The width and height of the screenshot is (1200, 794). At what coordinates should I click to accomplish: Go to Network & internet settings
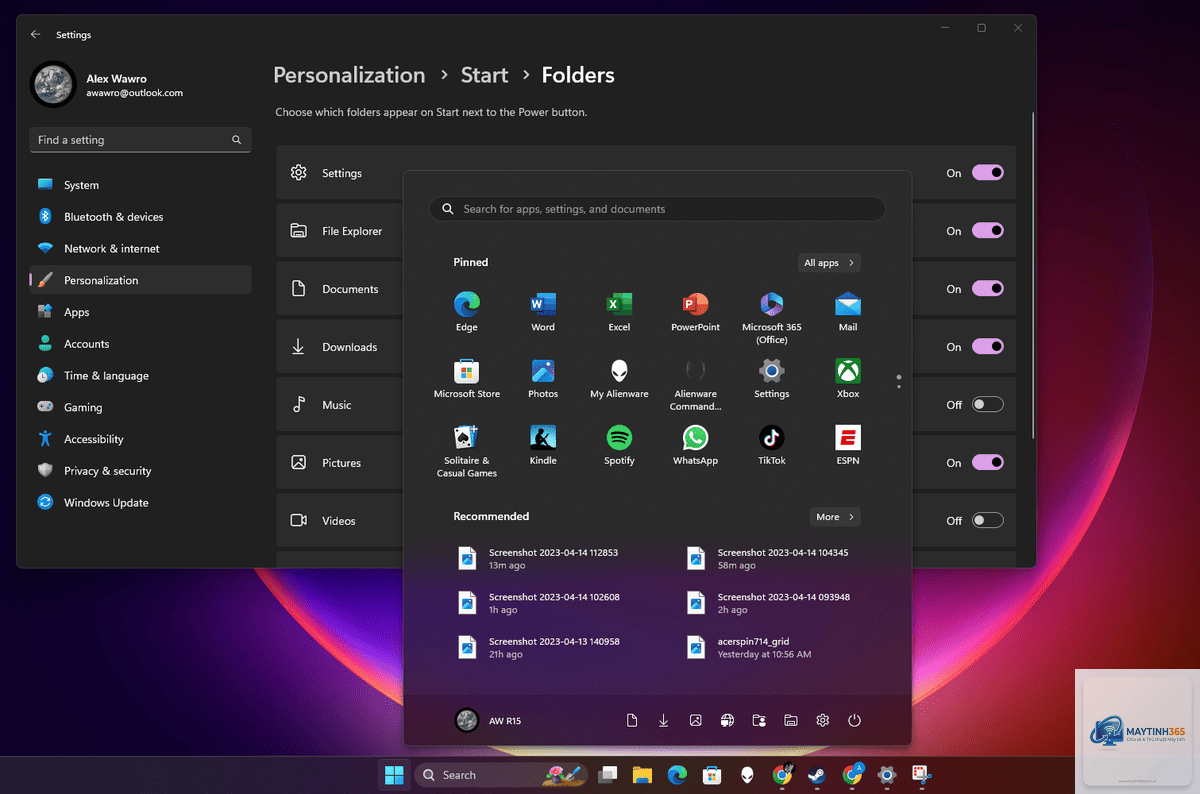140,249
